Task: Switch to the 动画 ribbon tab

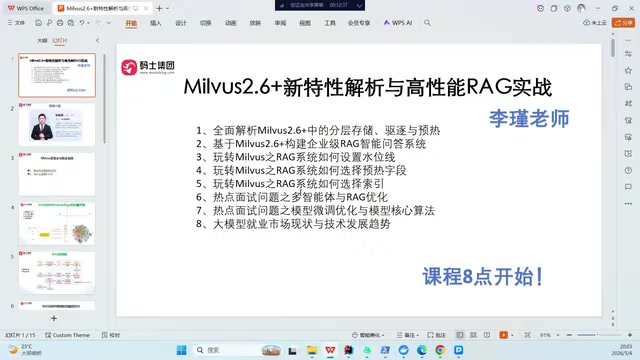Action: pos(231,23)
